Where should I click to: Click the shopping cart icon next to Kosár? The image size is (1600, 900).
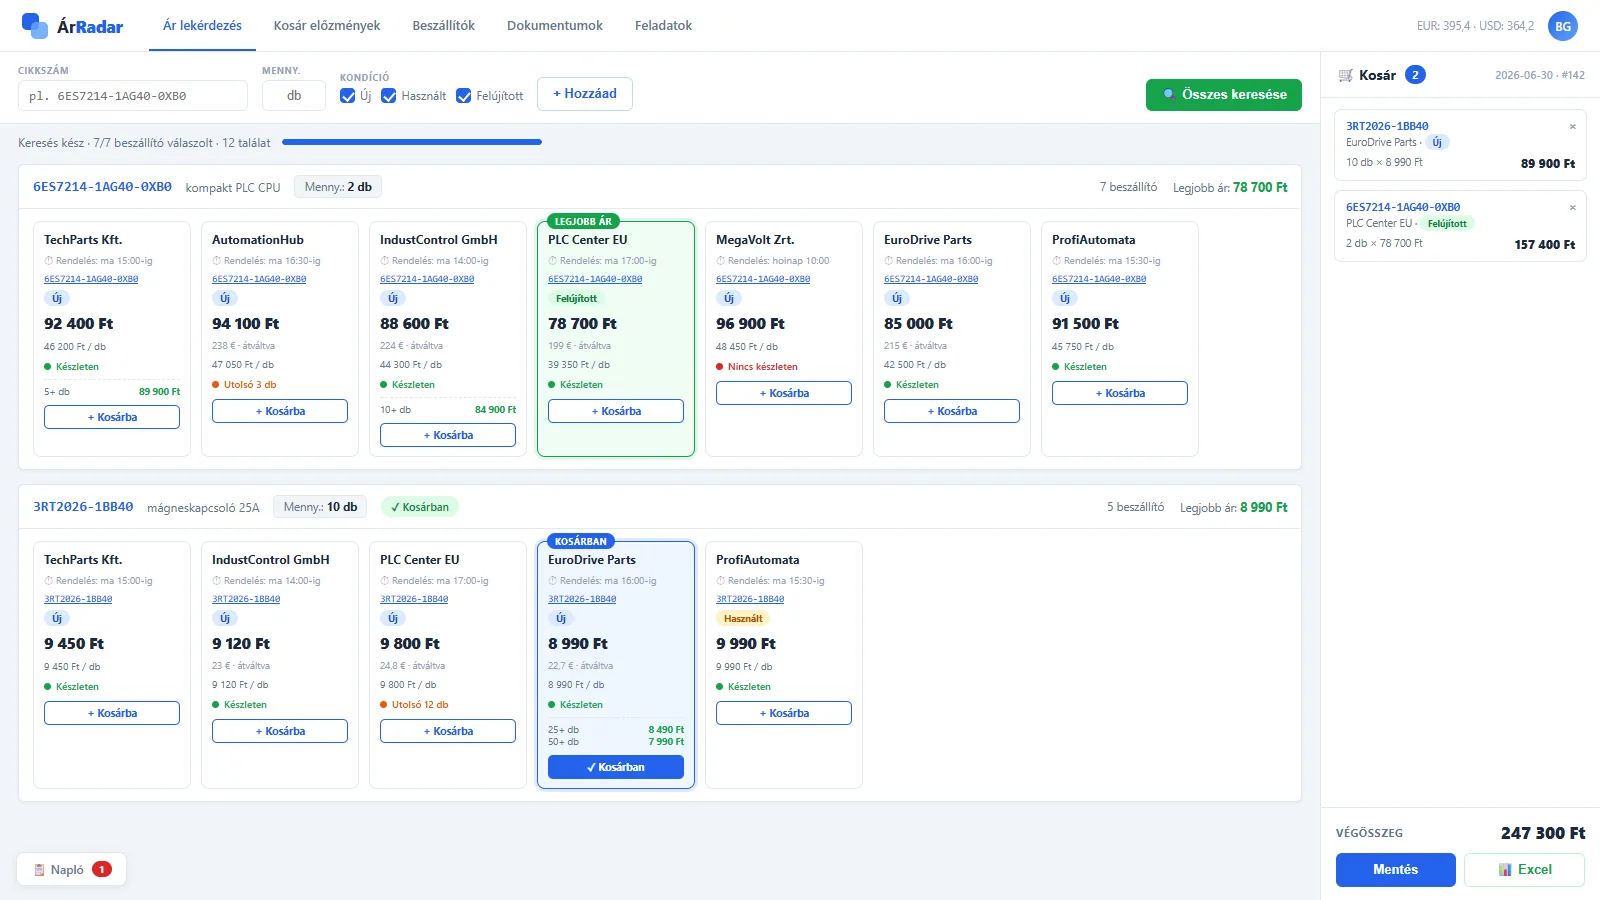[x=1346, y=75]
